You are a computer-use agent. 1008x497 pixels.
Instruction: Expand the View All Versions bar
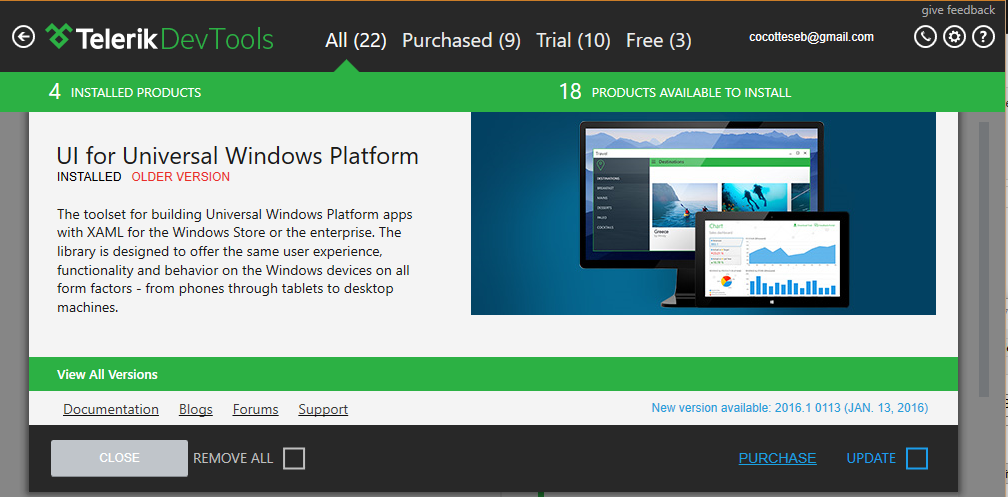click(x=493, y=374)
